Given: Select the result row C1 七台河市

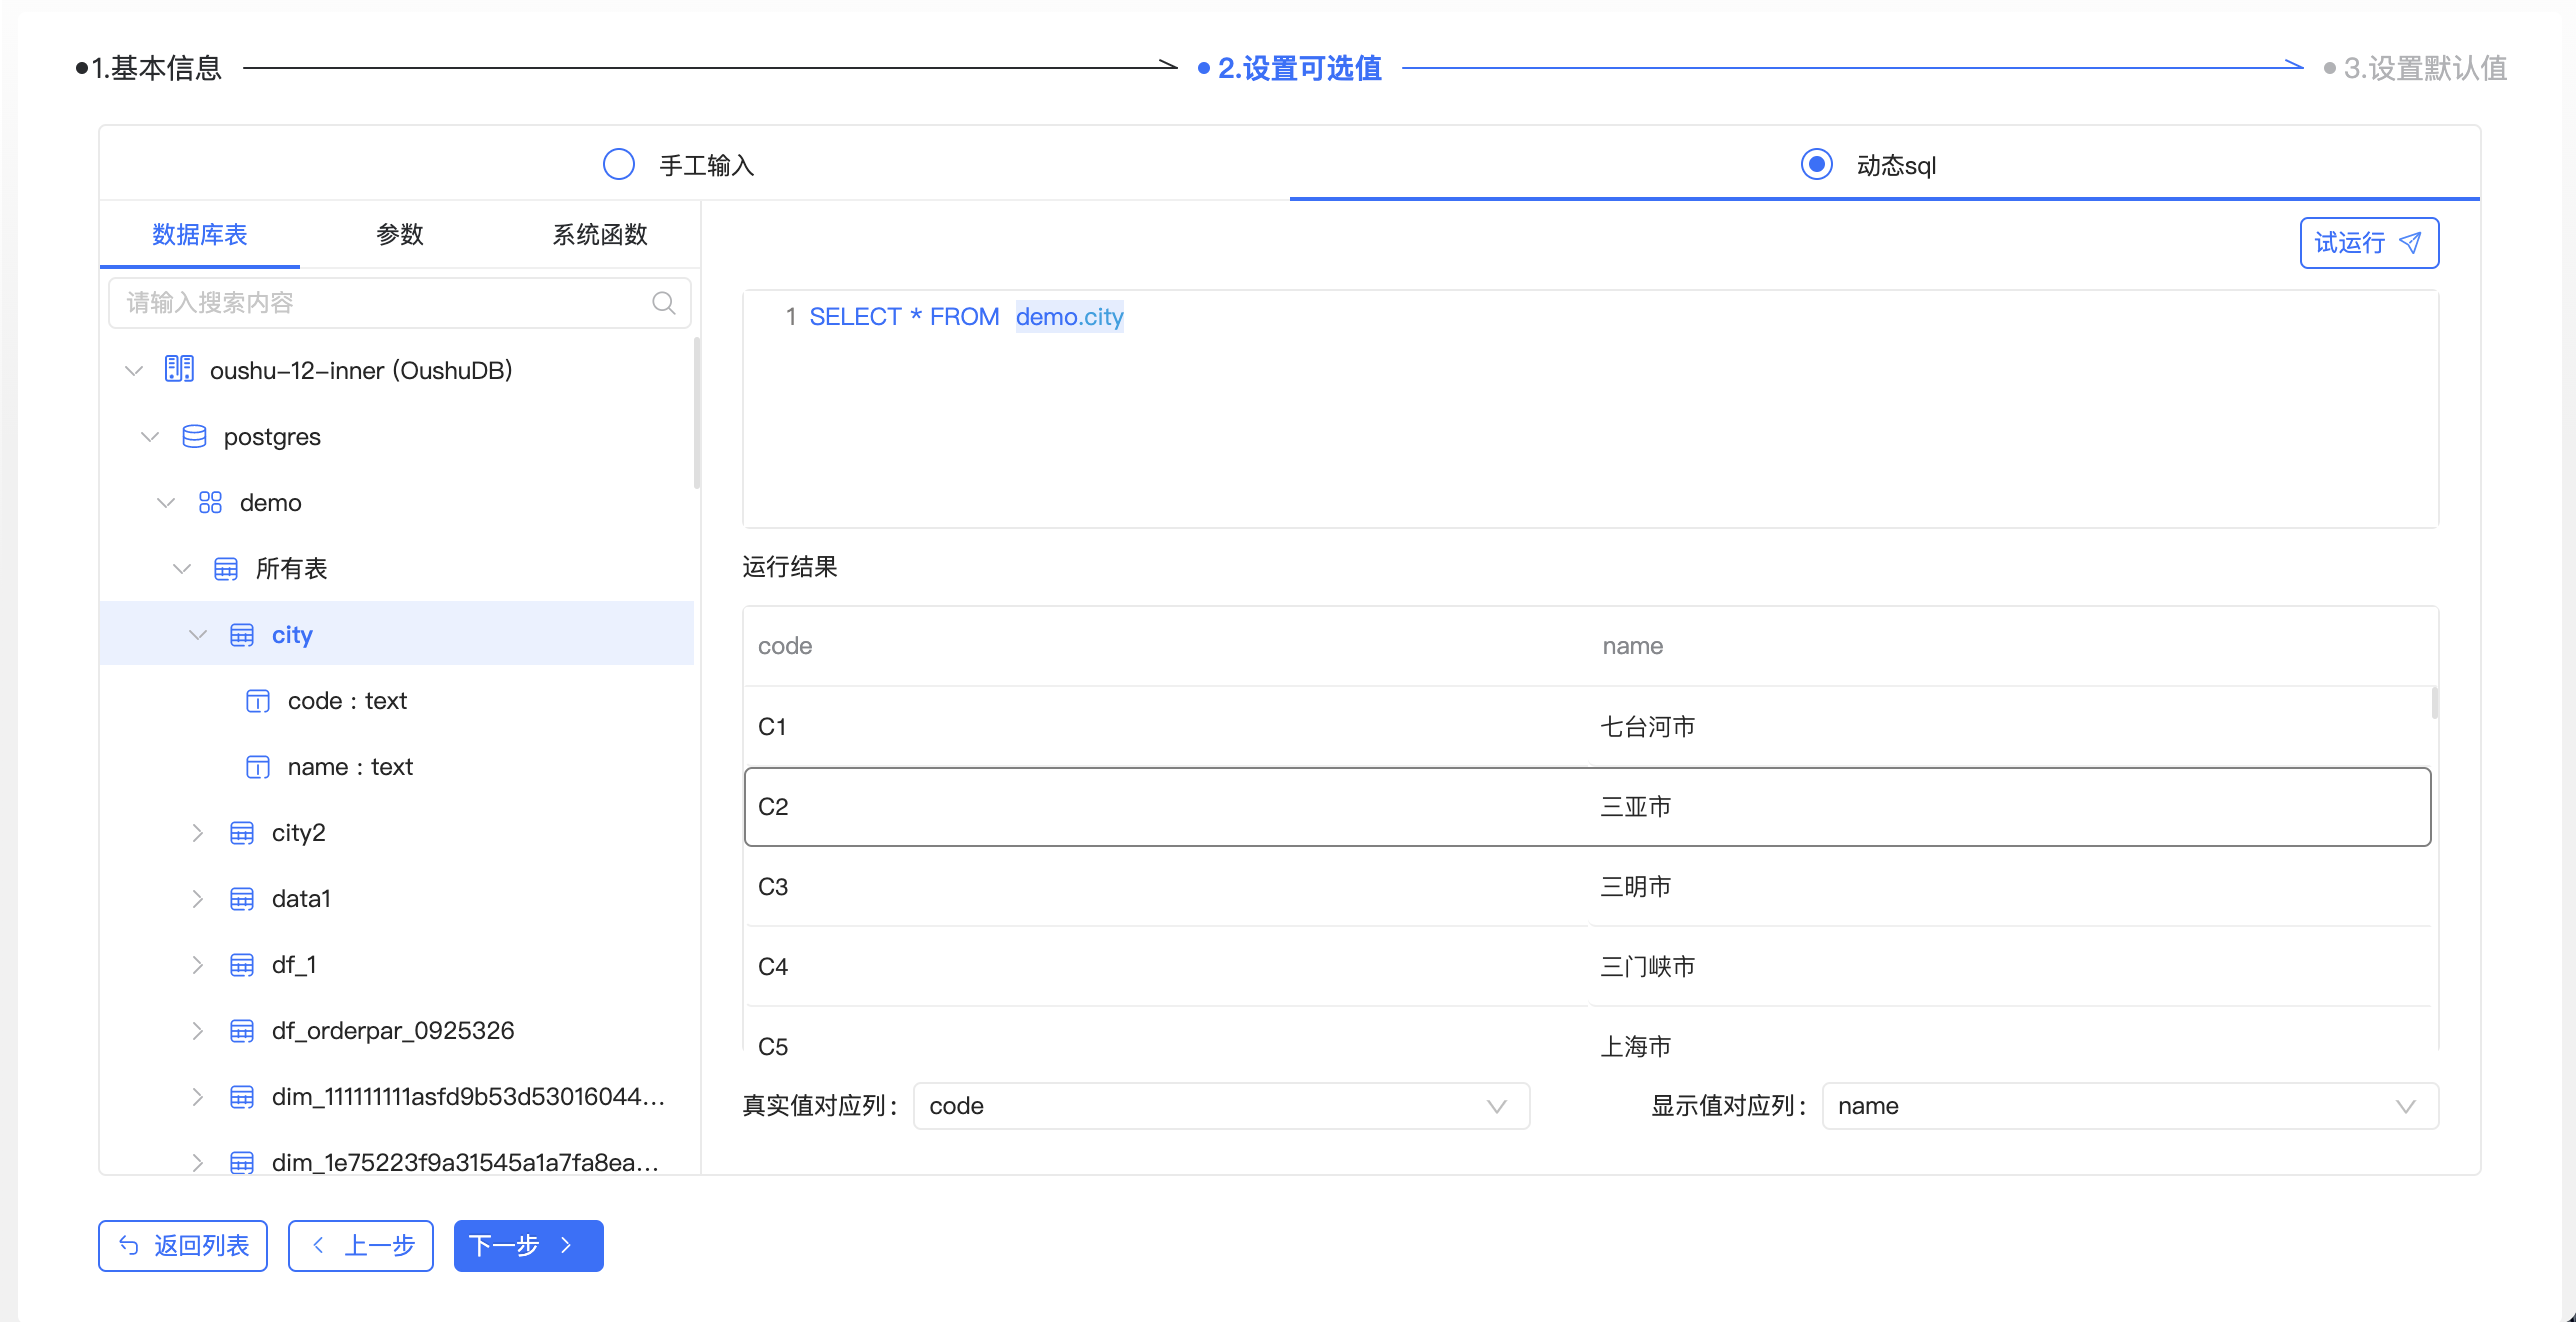Looking at the screenshot, I should [1588, 727].
